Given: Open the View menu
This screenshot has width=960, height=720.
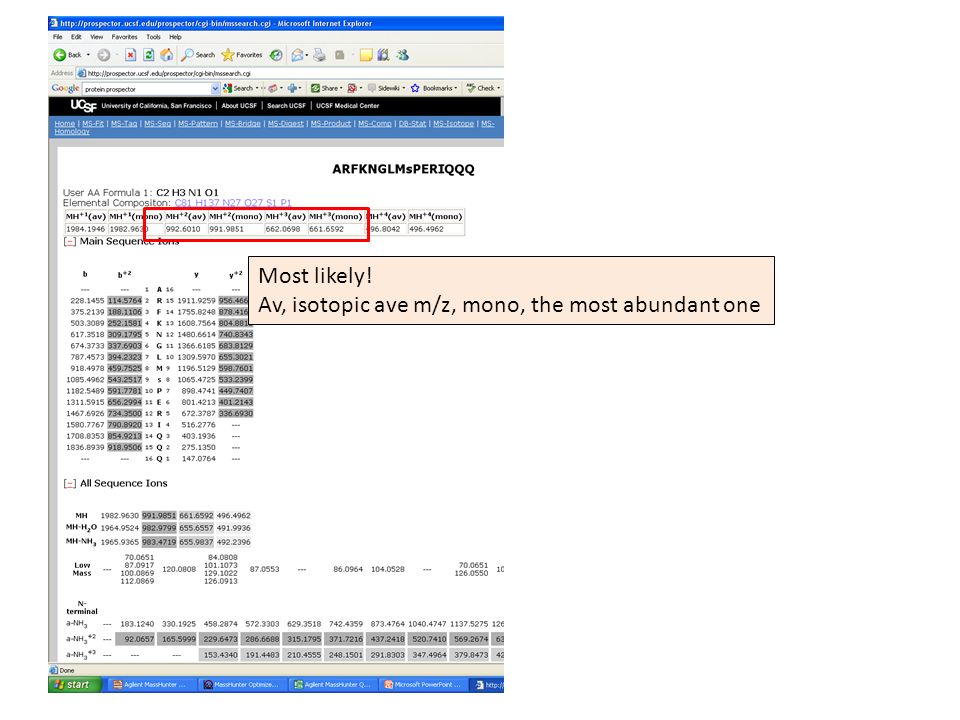Looking at the screenshot, I should pos(97,37).
